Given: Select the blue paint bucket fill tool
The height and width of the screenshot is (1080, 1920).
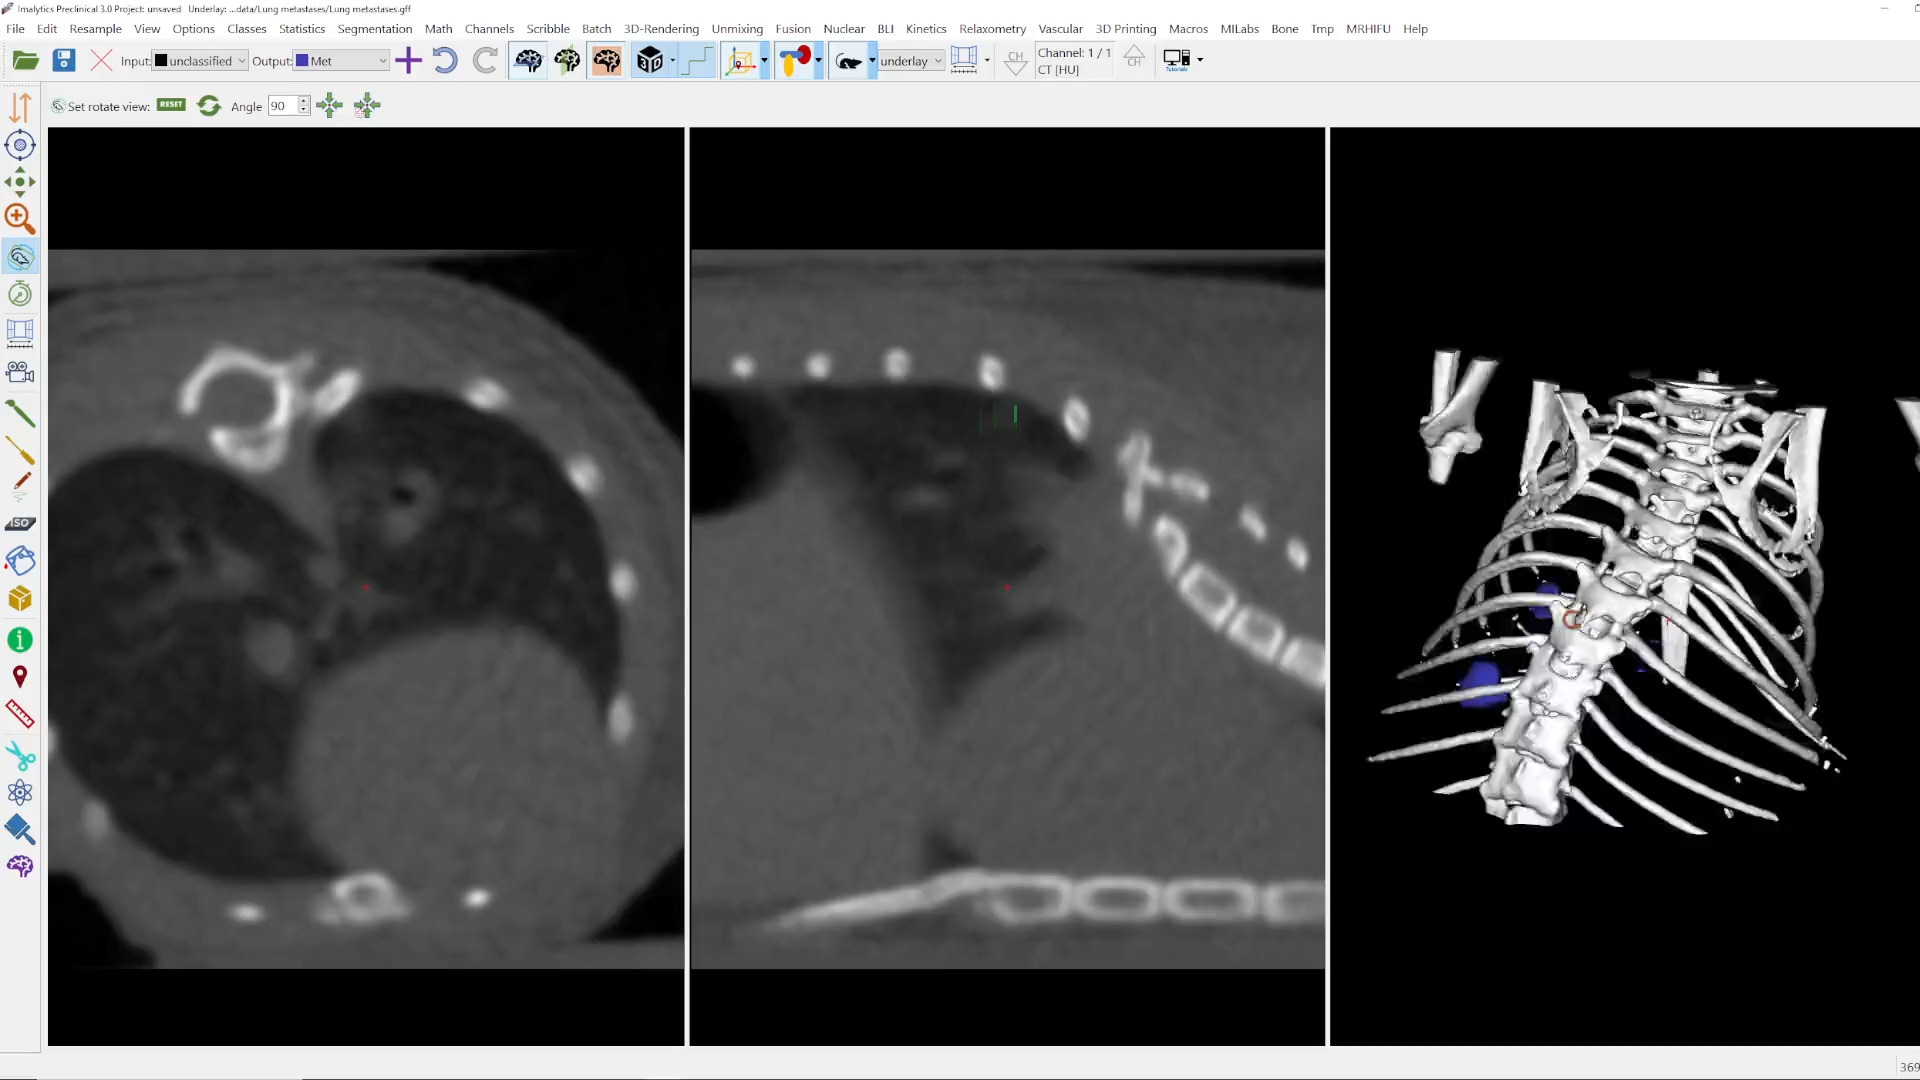Looking at the screenshot, I should 20,560.
